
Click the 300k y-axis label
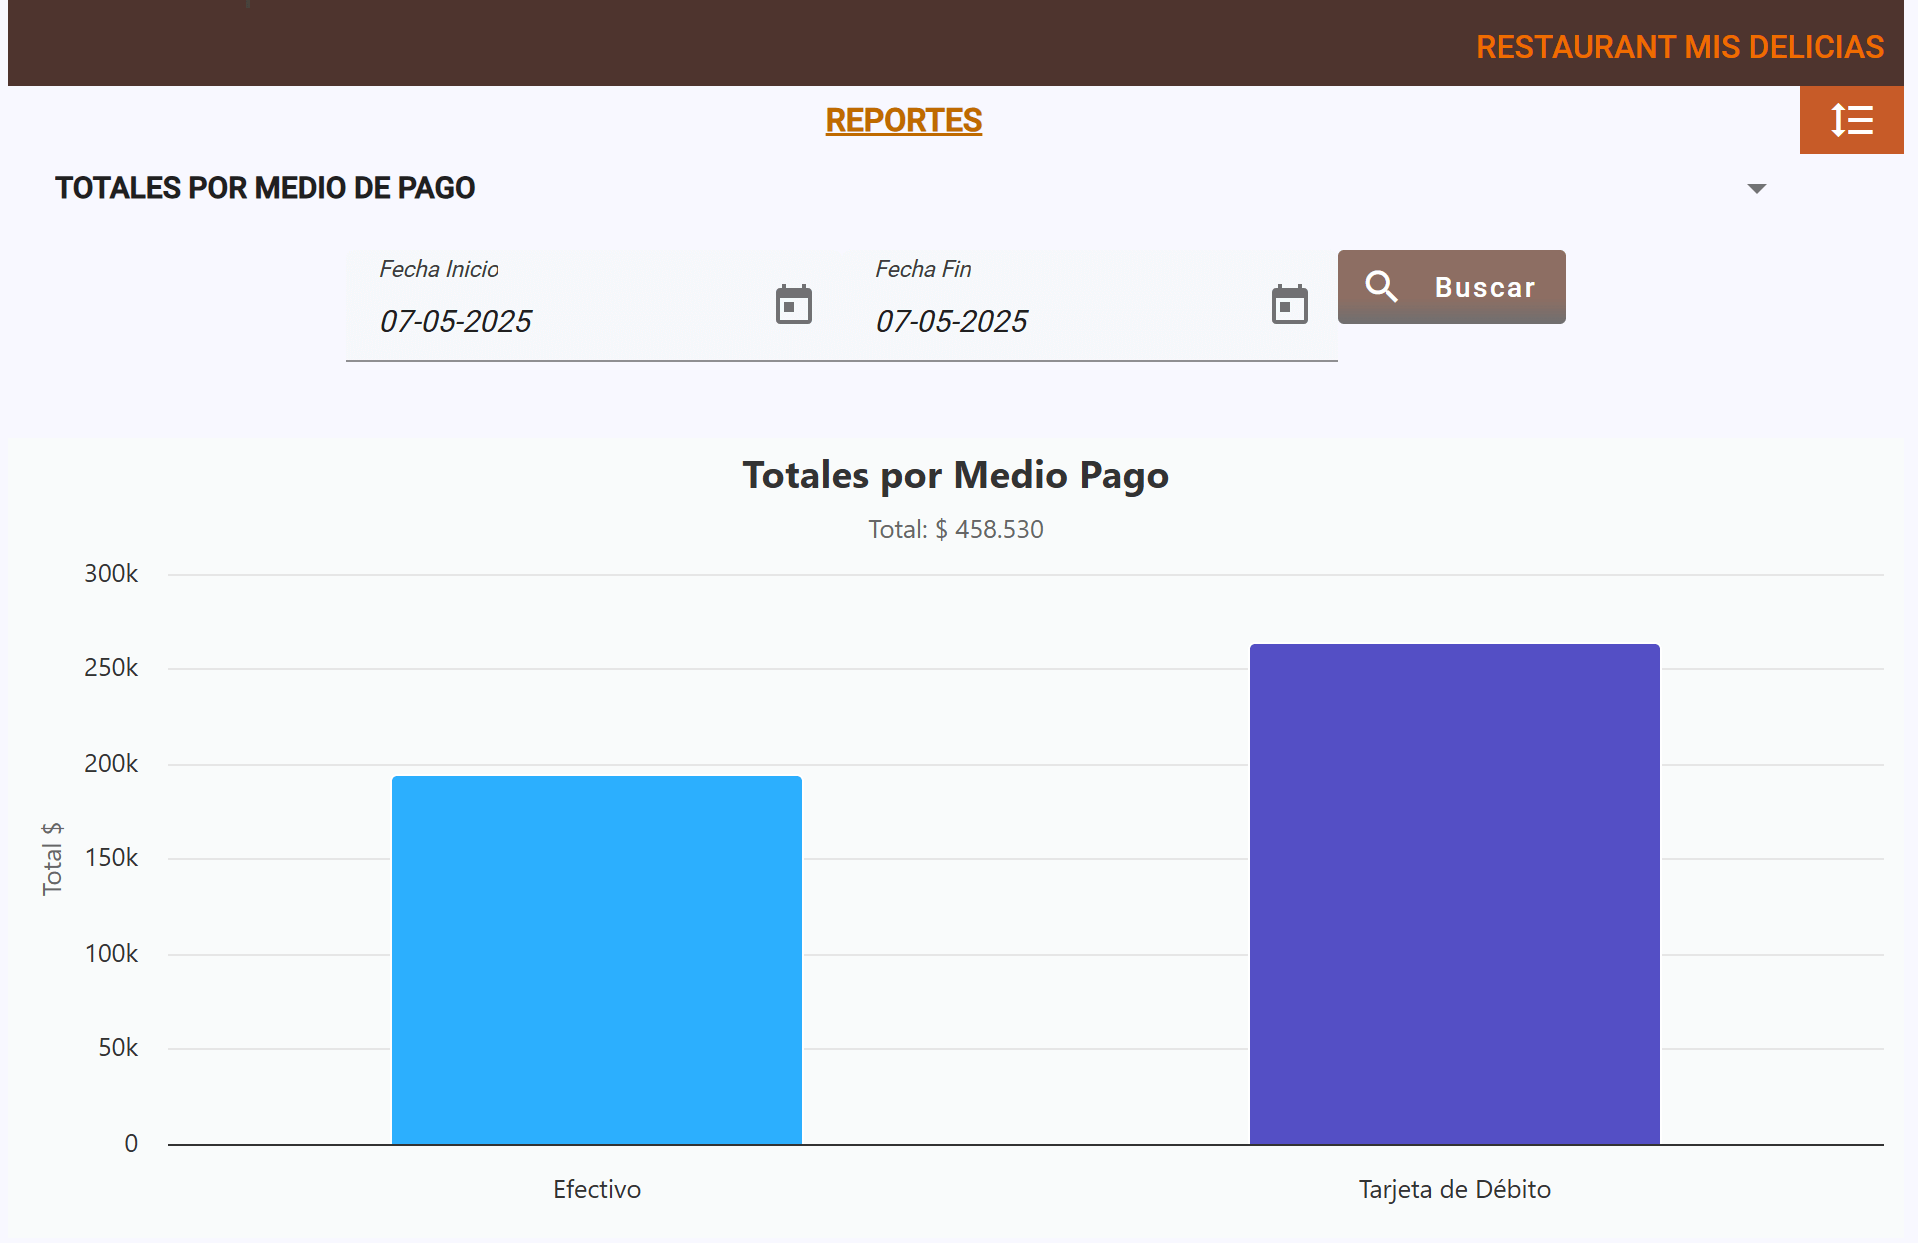(x=111, y=574)
